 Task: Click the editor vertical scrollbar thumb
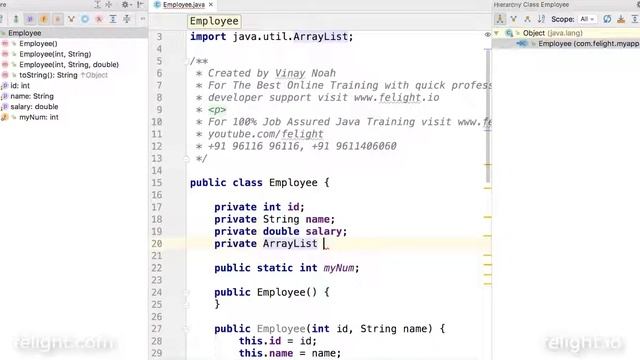[x=487, y=115]
